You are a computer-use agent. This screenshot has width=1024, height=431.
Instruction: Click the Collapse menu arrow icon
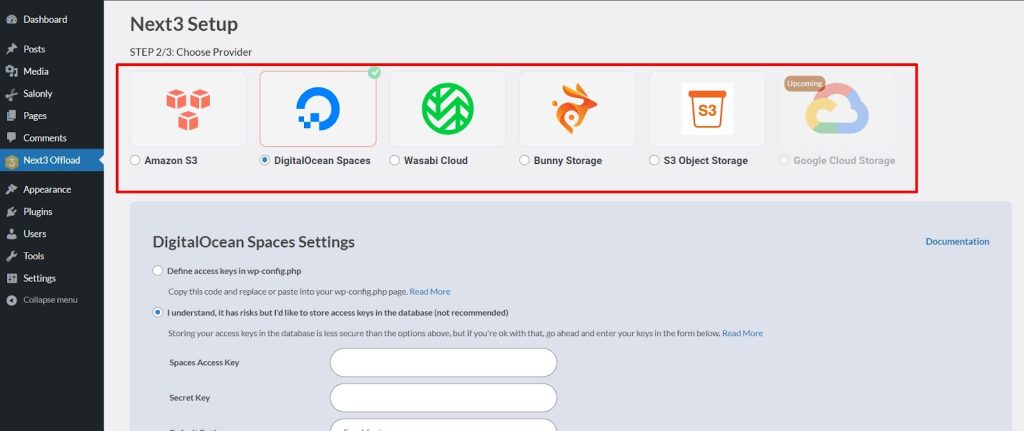pyautogui.click(x=11, y=300)
